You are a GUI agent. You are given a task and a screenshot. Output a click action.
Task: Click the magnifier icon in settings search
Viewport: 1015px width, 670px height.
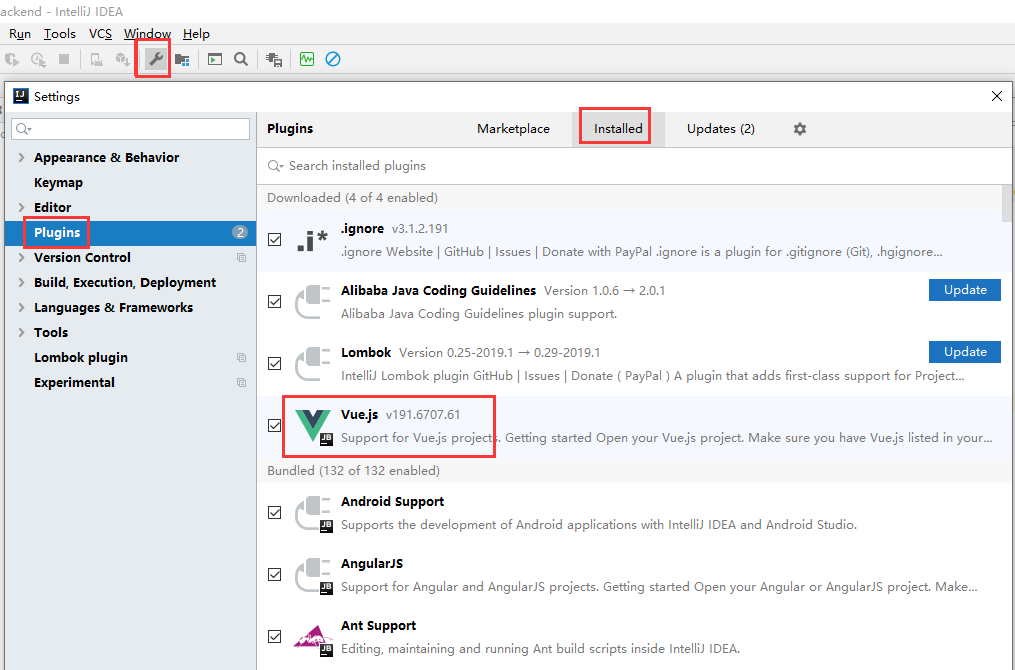[23, 129]
